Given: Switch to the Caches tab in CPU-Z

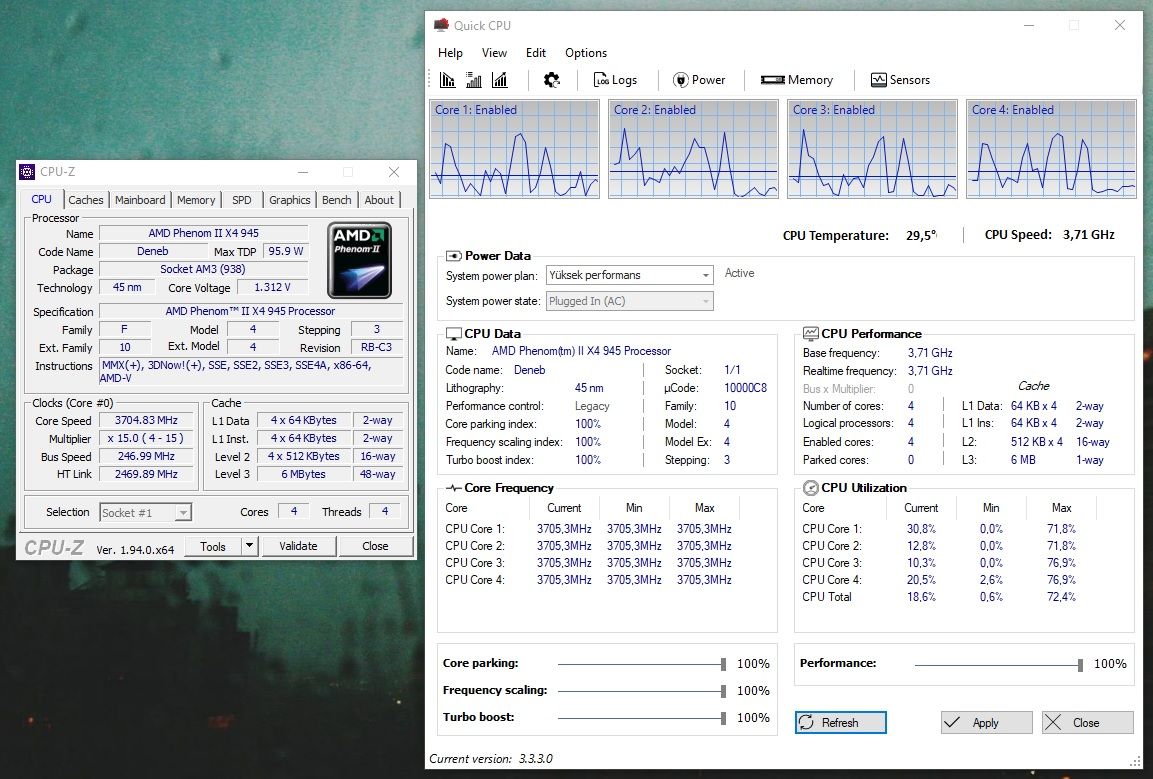Looking at the screenshot, I should [x=86, y=199].
